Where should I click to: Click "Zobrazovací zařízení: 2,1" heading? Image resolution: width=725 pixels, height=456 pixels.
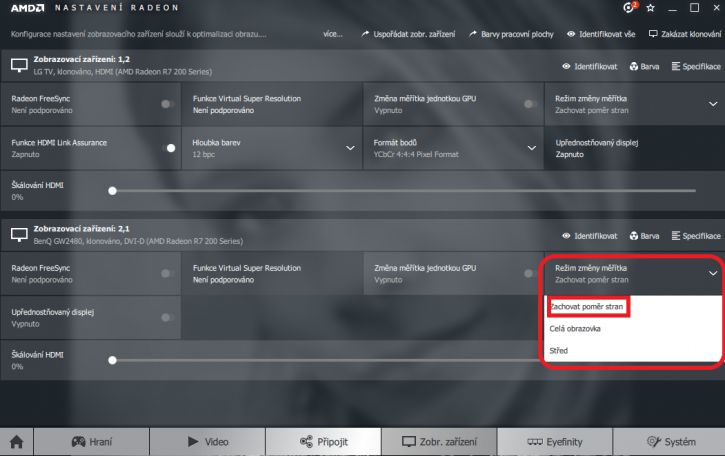81,228
